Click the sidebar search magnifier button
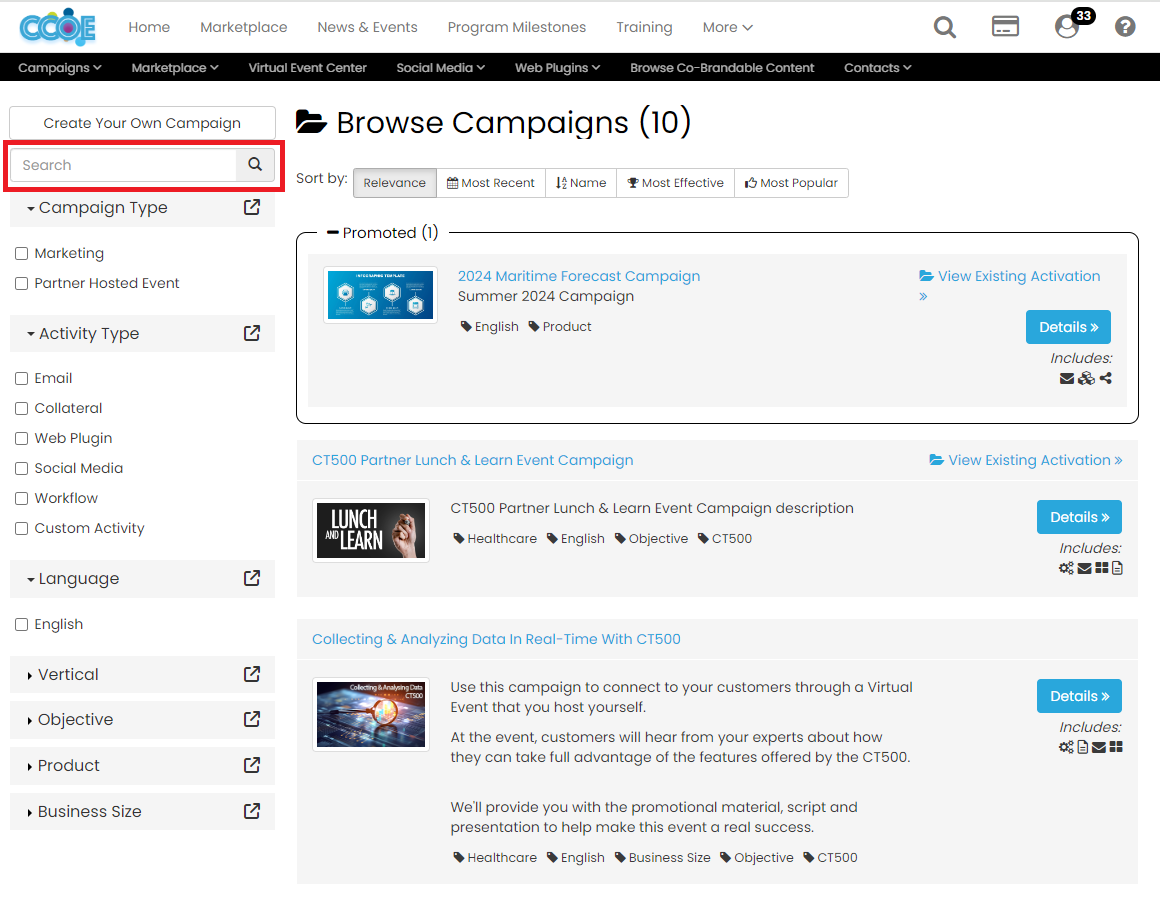1160x904 pixels. 255,165
